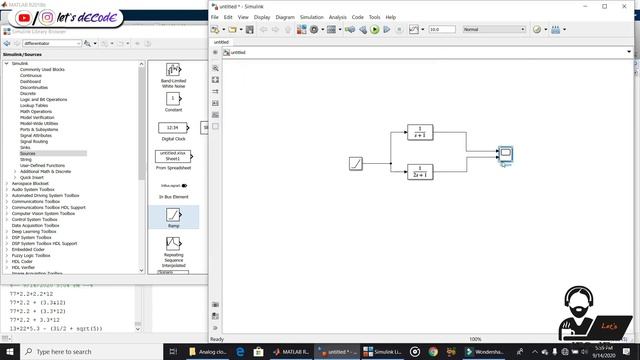Click the Step Forward button in Simulink toolbar

[387, 29]
